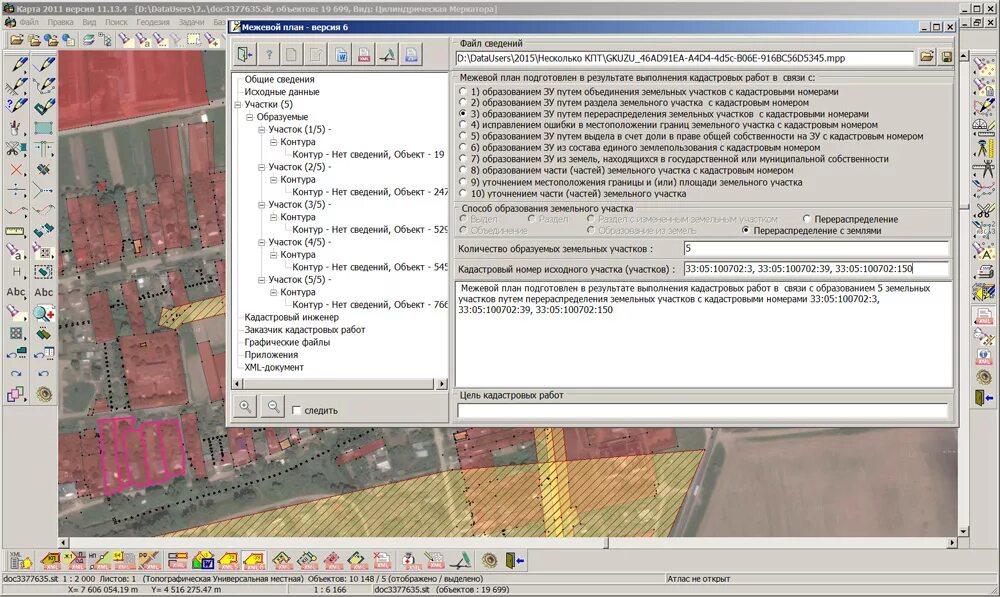Zoom out with the magnifier minus button
Viewport: 1000px width, 597px height.
click(273, 406)
